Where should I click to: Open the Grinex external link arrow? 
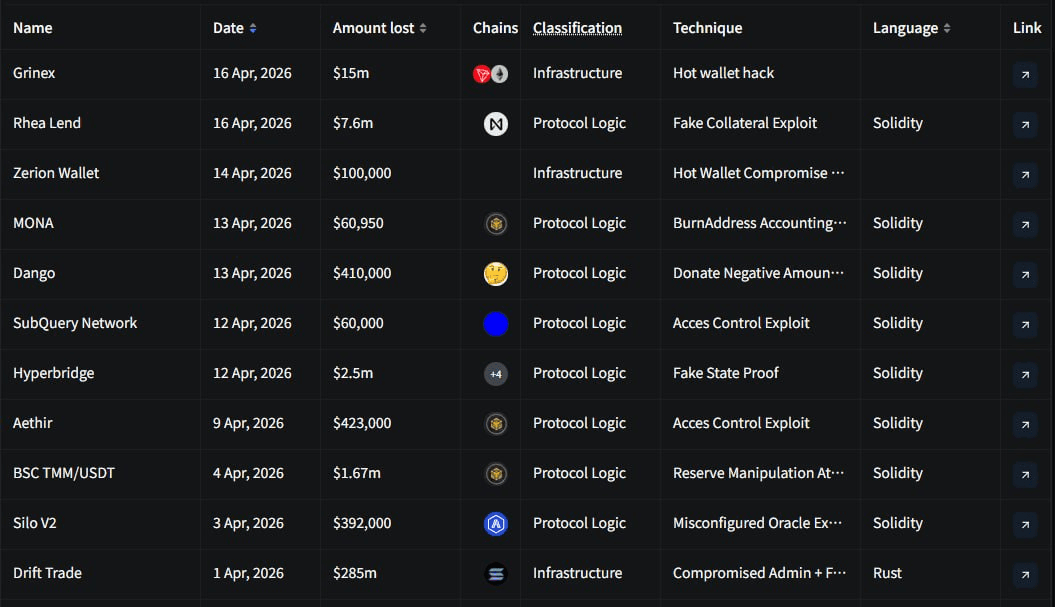pos(1024,74)
